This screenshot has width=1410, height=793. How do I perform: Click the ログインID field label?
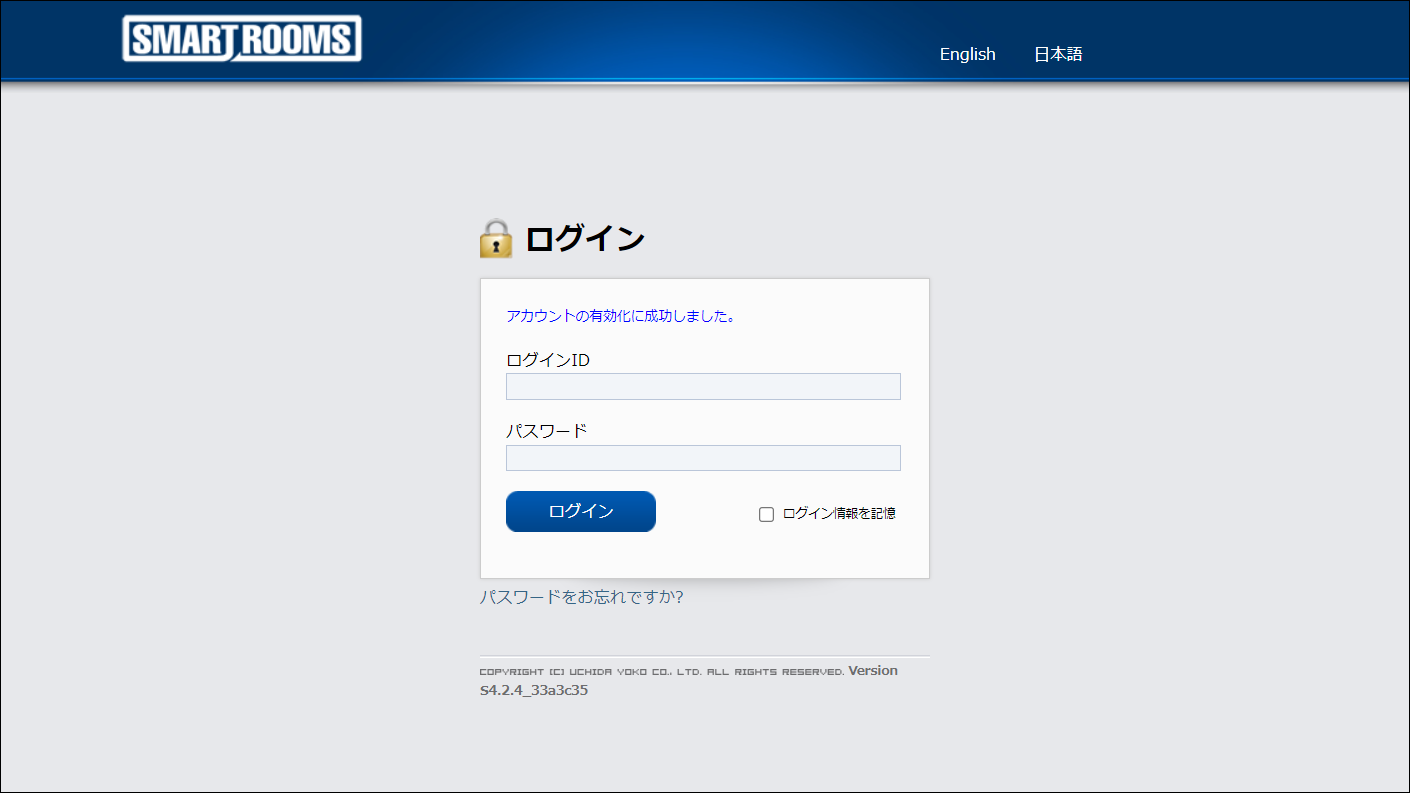coord(548,360)
